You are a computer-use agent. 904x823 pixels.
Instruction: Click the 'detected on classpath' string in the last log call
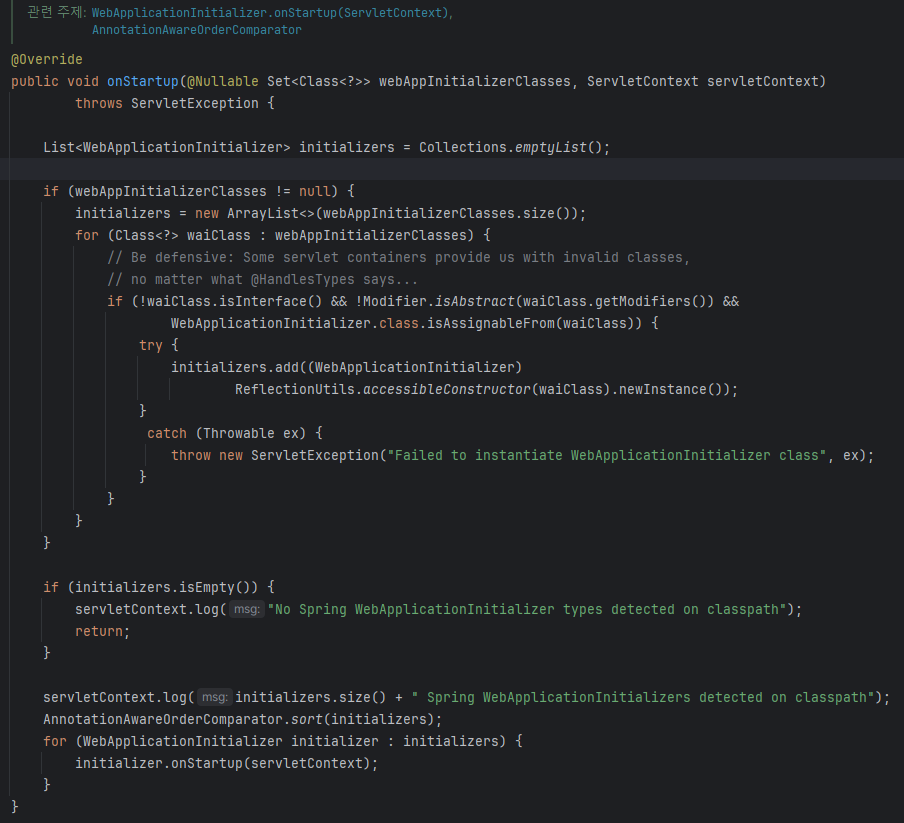click(643, 697)
